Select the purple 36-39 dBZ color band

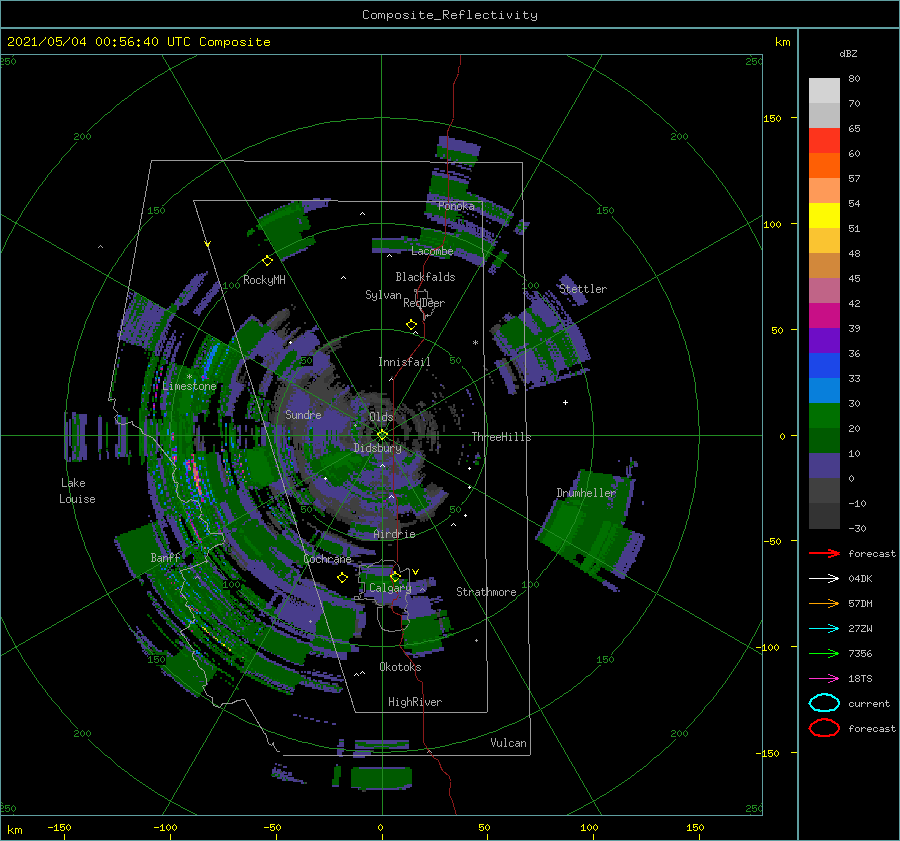824,341
